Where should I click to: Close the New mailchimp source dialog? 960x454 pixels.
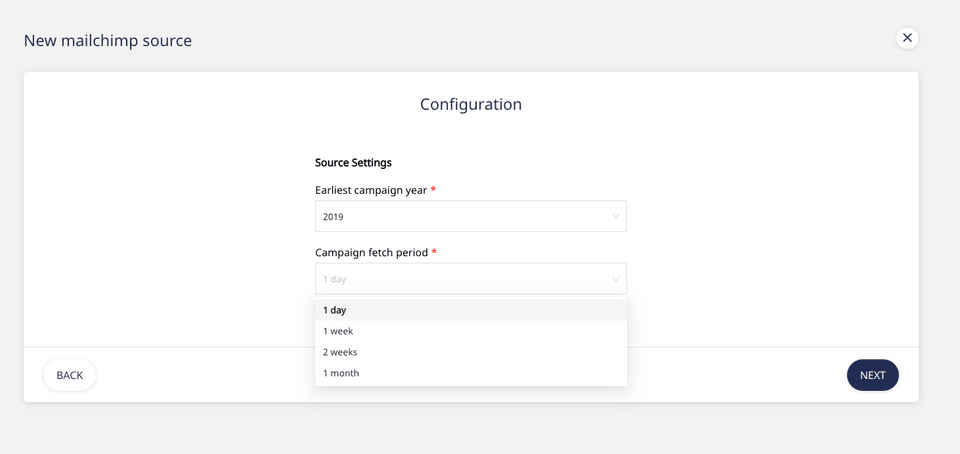click(x=907, y=38)
